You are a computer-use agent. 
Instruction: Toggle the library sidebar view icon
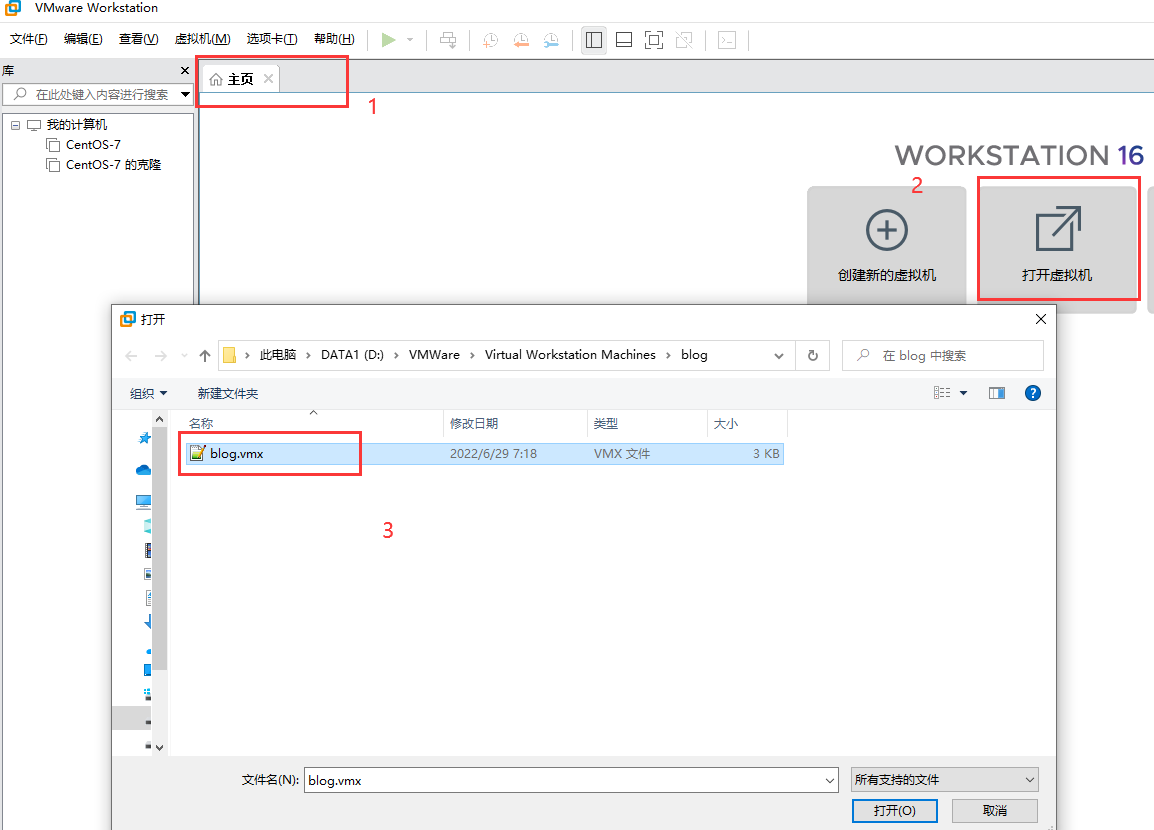point(594,40)
